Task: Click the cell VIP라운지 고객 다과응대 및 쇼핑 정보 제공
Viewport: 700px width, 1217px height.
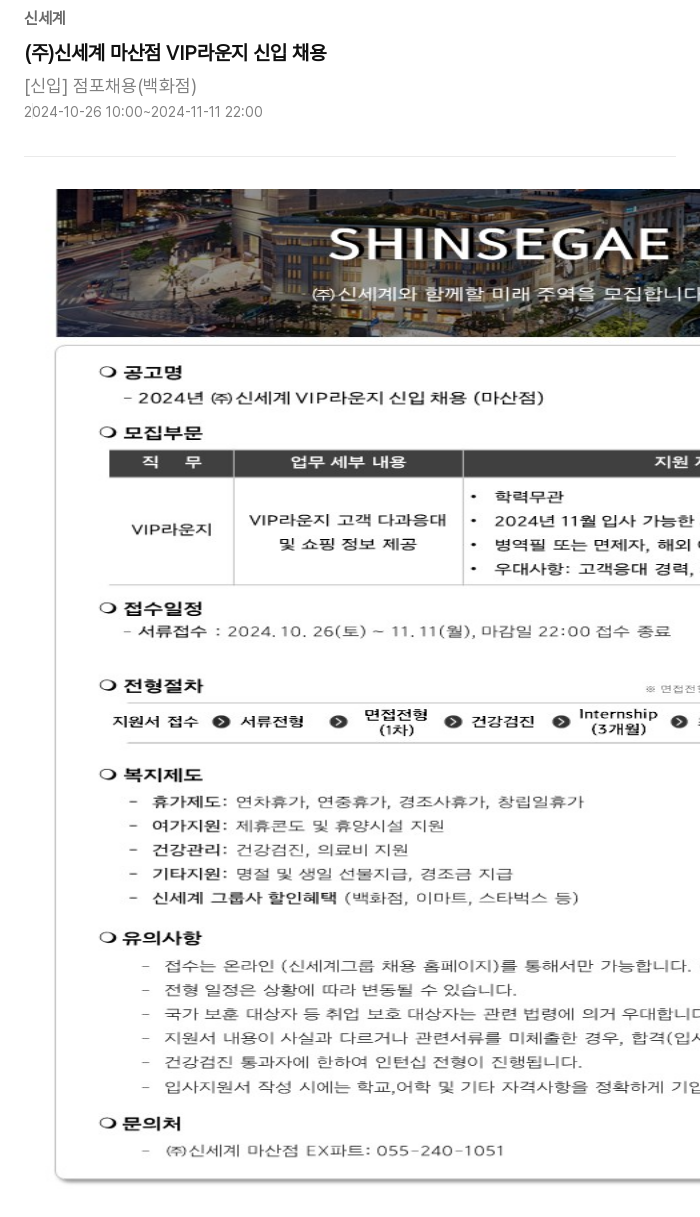Action: (348, 532)
